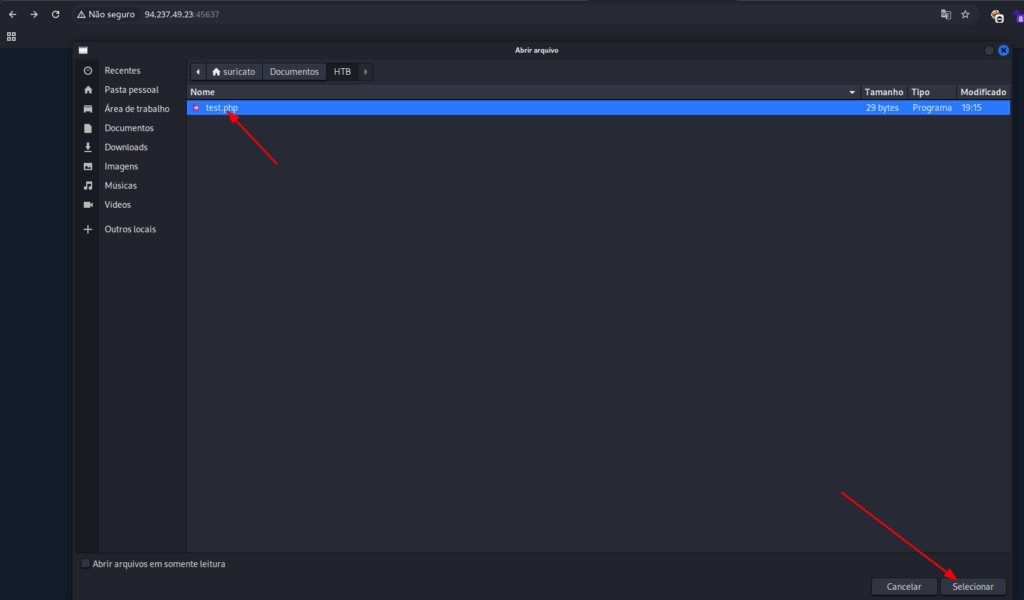Enable Abrir arquivos em somente leitura
The width and height of the screenshot is (1024, 600).
(85, 564)
